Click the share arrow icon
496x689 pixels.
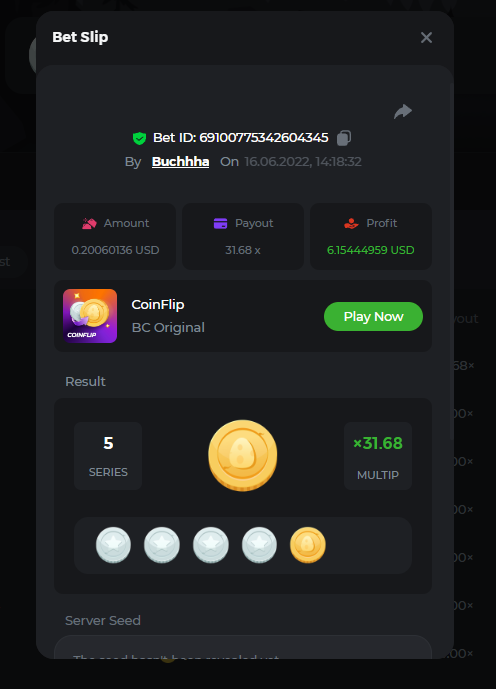click(x=403, y=112)
